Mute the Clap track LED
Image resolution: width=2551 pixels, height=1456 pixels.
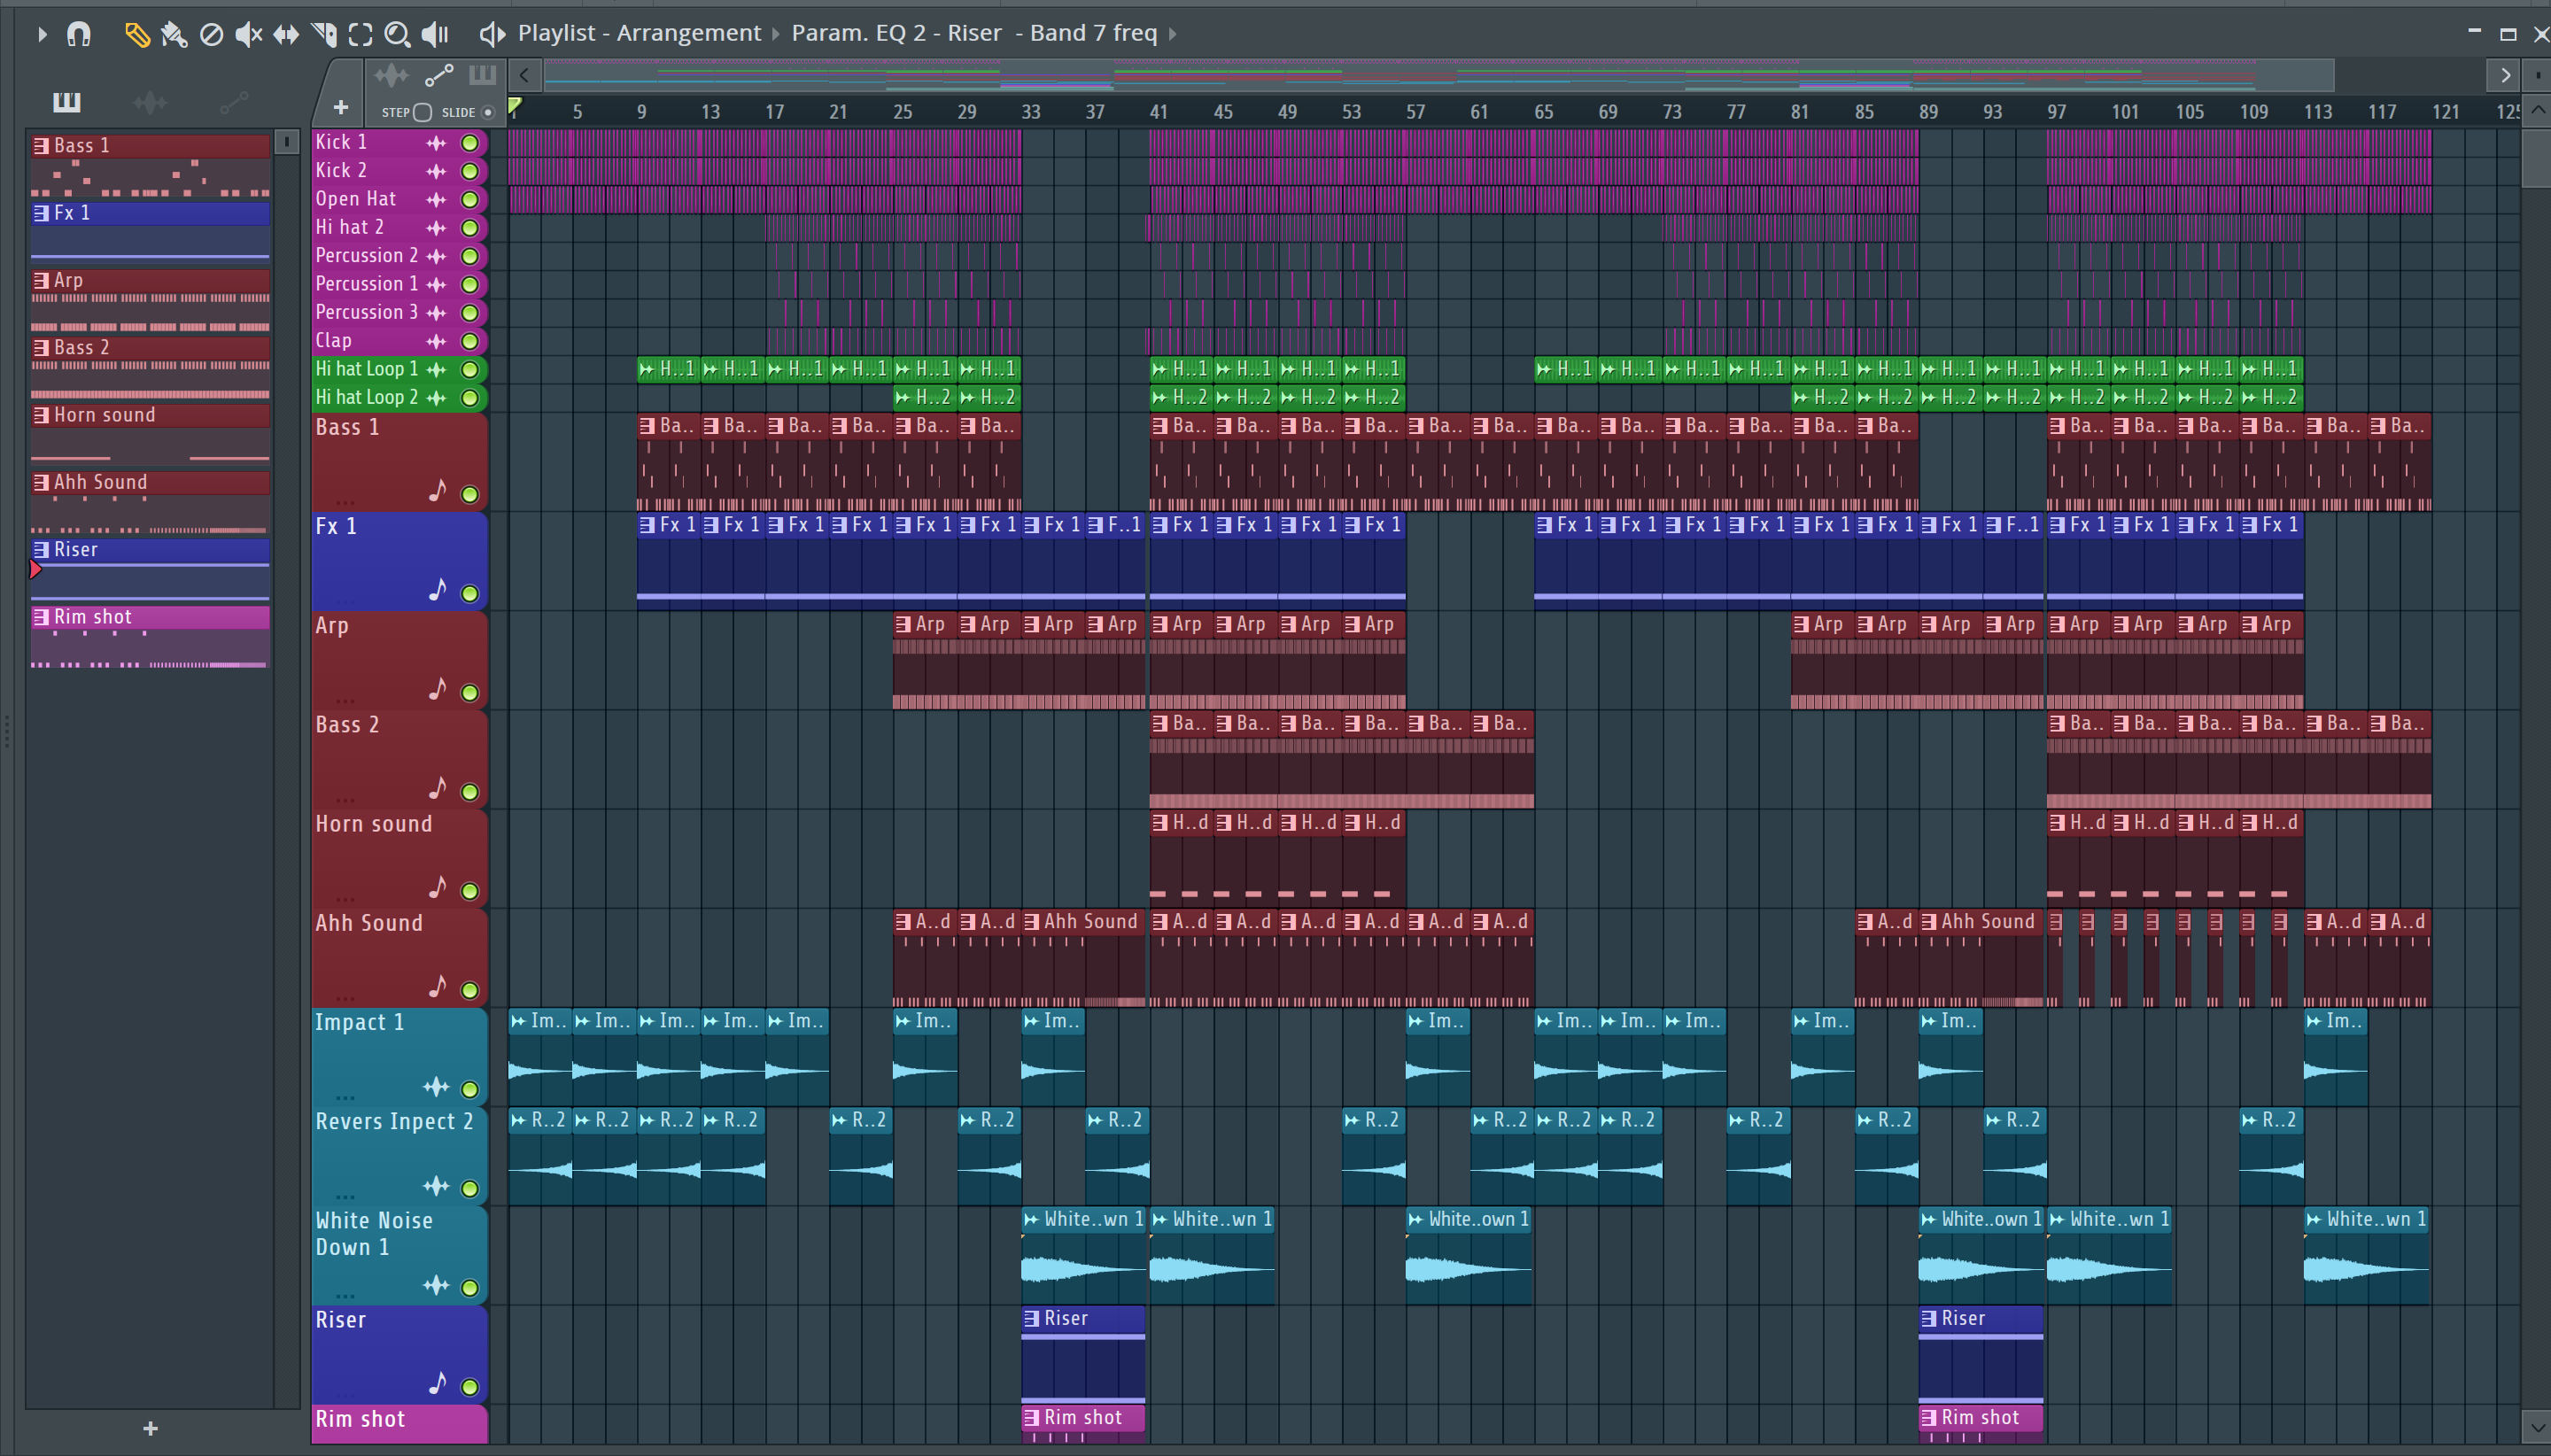[469, 341]
